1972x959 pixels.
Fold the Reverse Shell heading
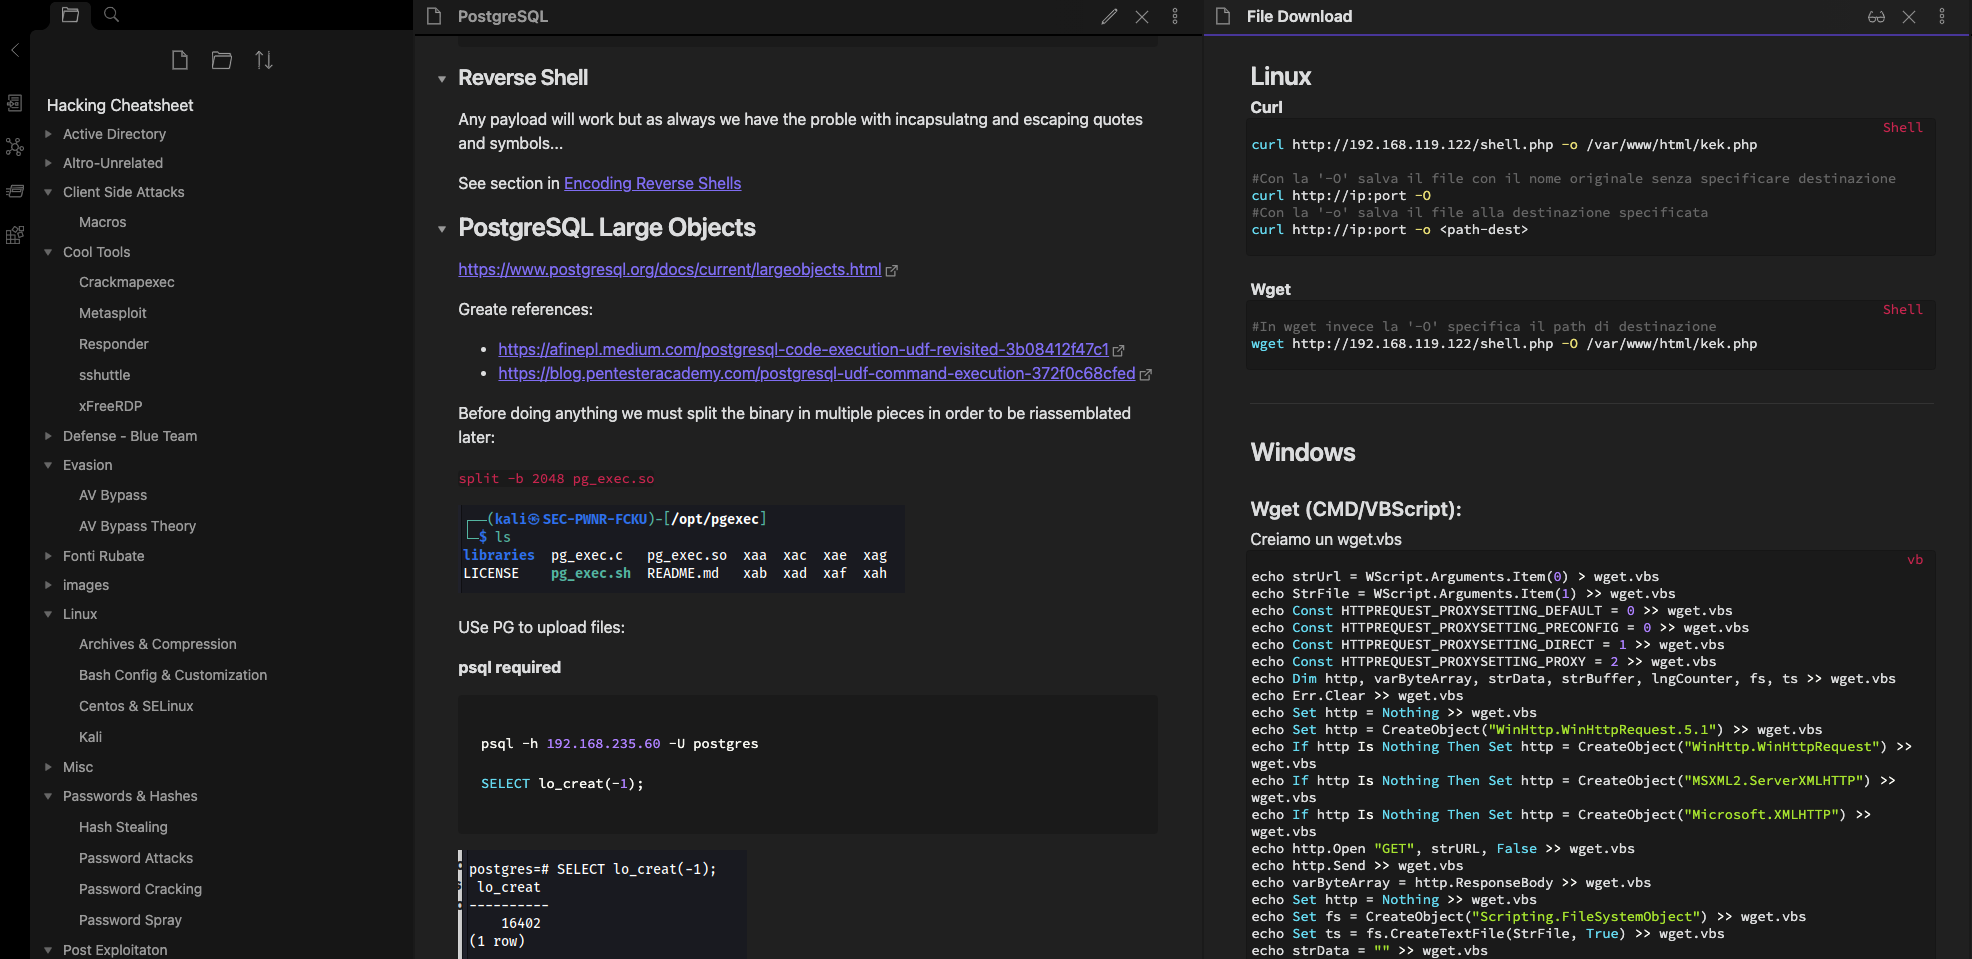pos(442,79)
